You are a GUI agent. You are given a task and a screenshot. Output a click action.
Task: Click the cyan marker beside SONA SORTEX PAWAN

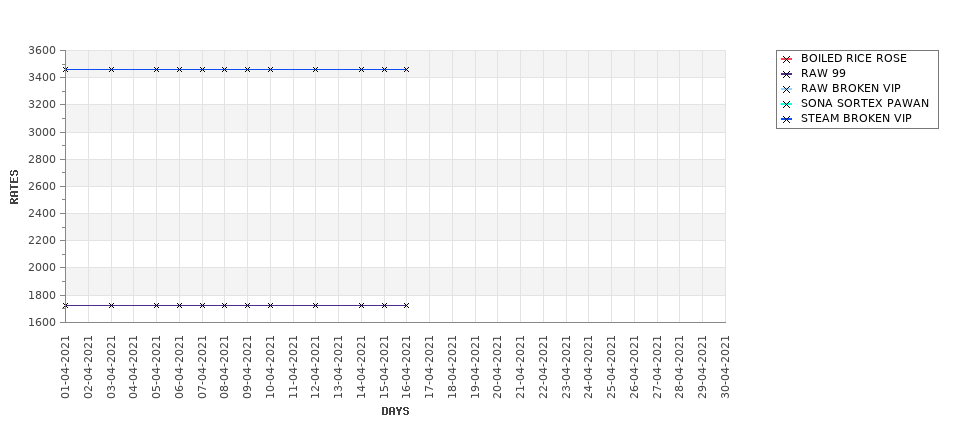pos(787,104)
